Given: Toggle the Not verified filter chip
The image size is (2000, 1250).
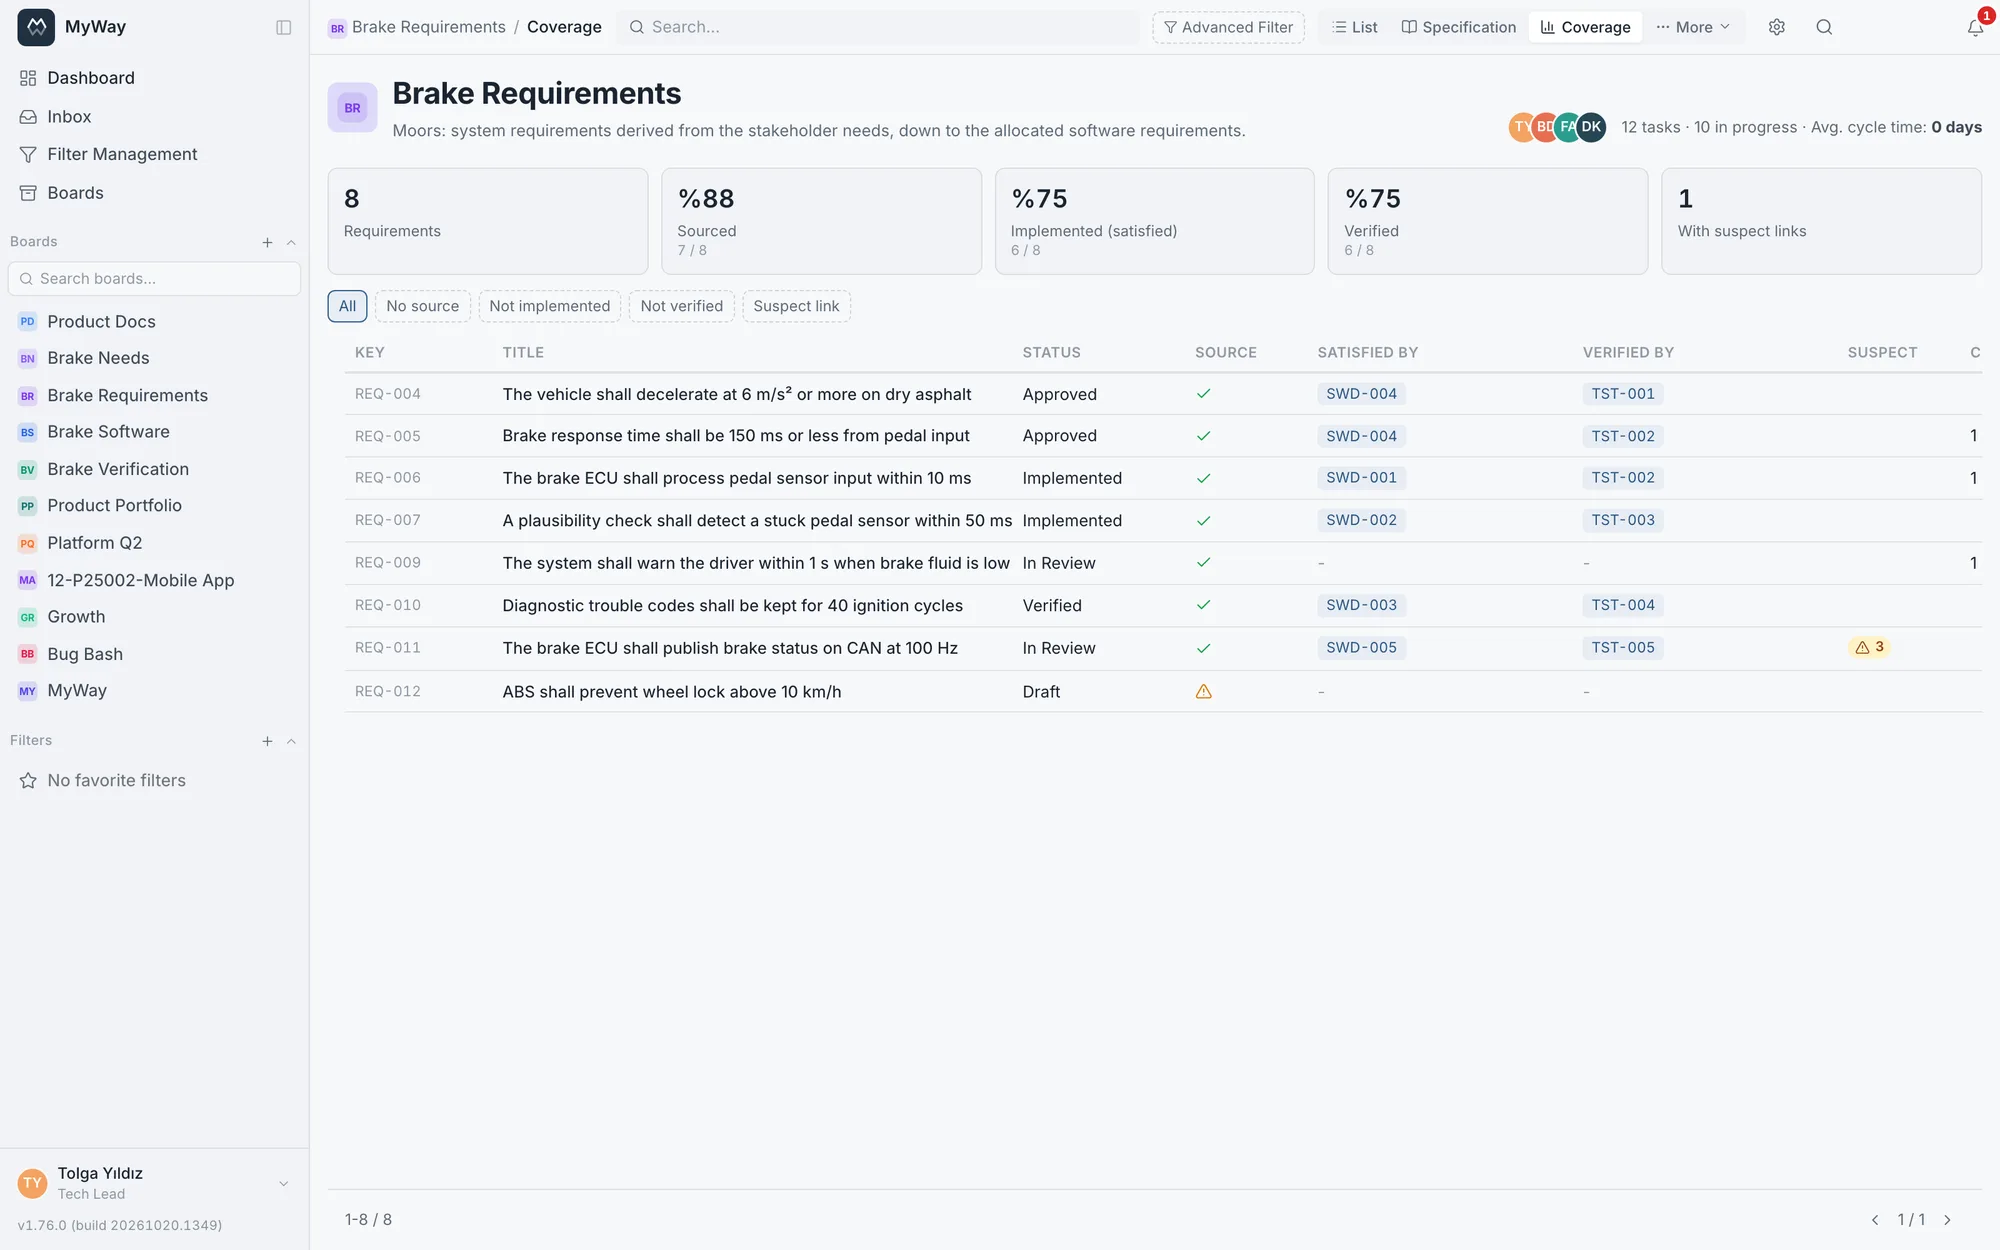Looking at the screenshot, I should point(682,306).
